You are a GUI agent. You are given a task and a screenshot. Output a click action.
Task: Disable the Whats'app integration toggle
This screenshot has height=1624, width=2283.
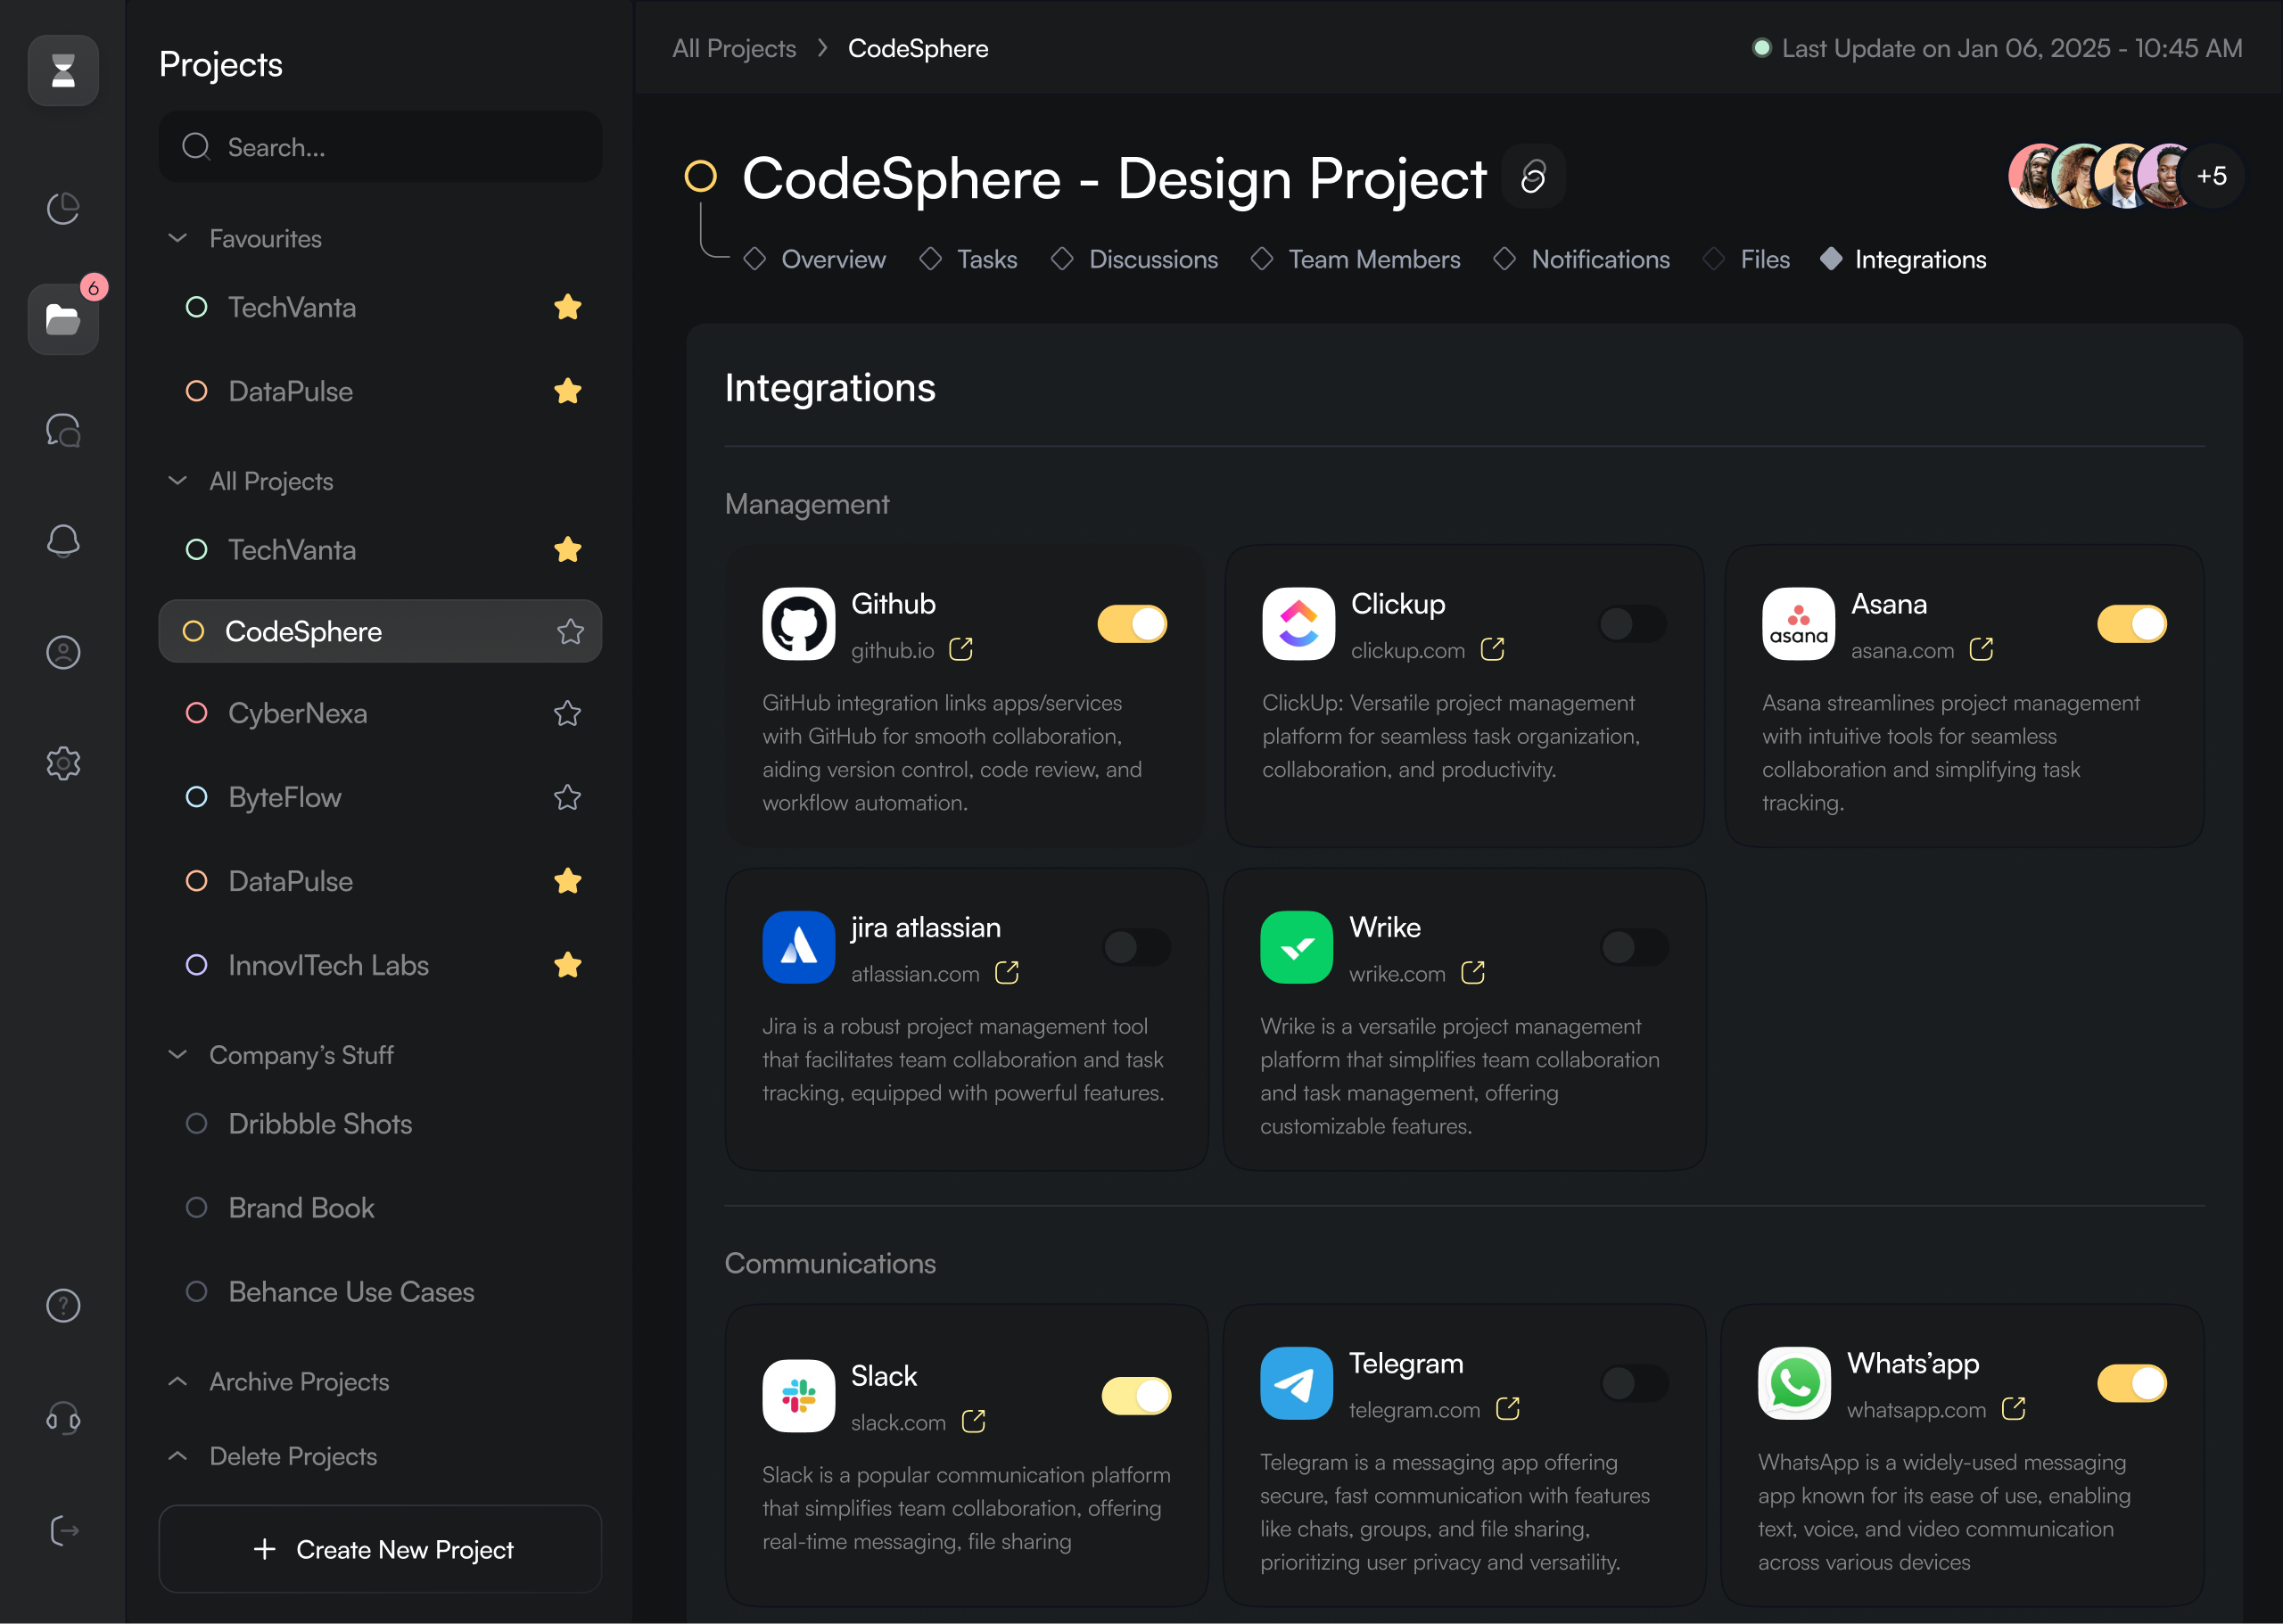[x=2132, y=1383]
